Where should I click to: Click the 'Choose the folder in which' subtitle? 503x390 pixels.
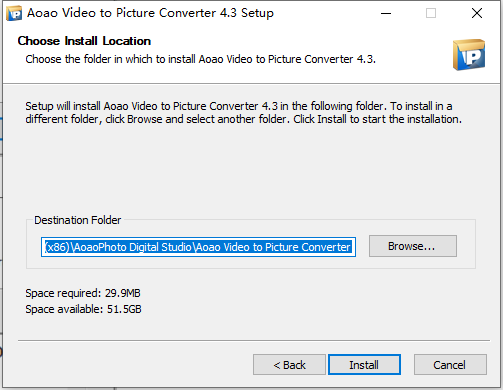point(201,59)
